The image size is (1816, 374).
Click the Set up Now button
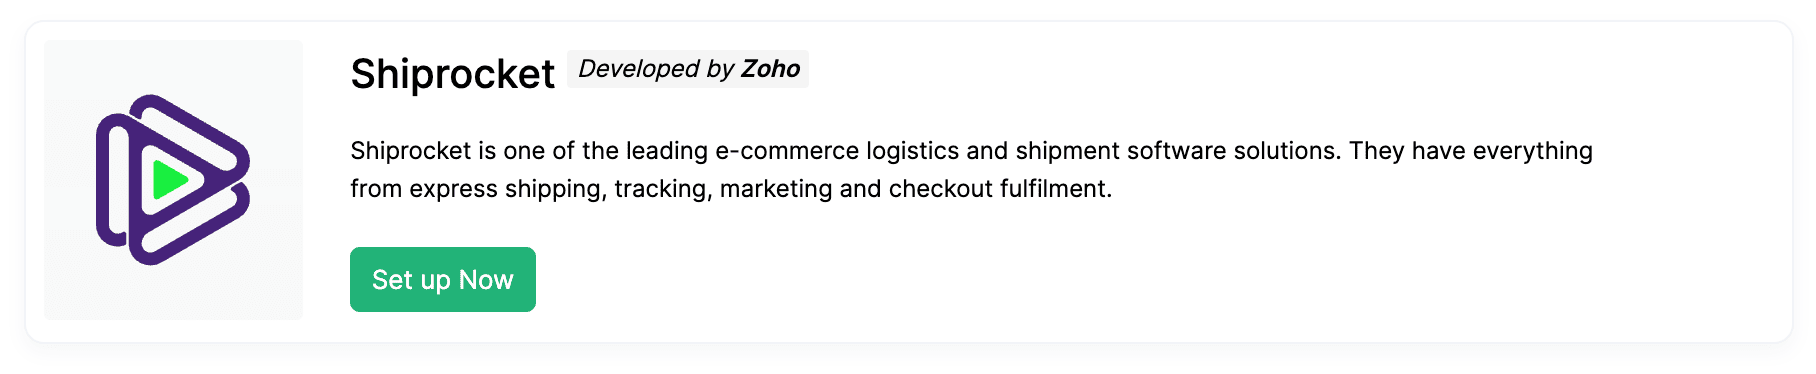point(443,280)
